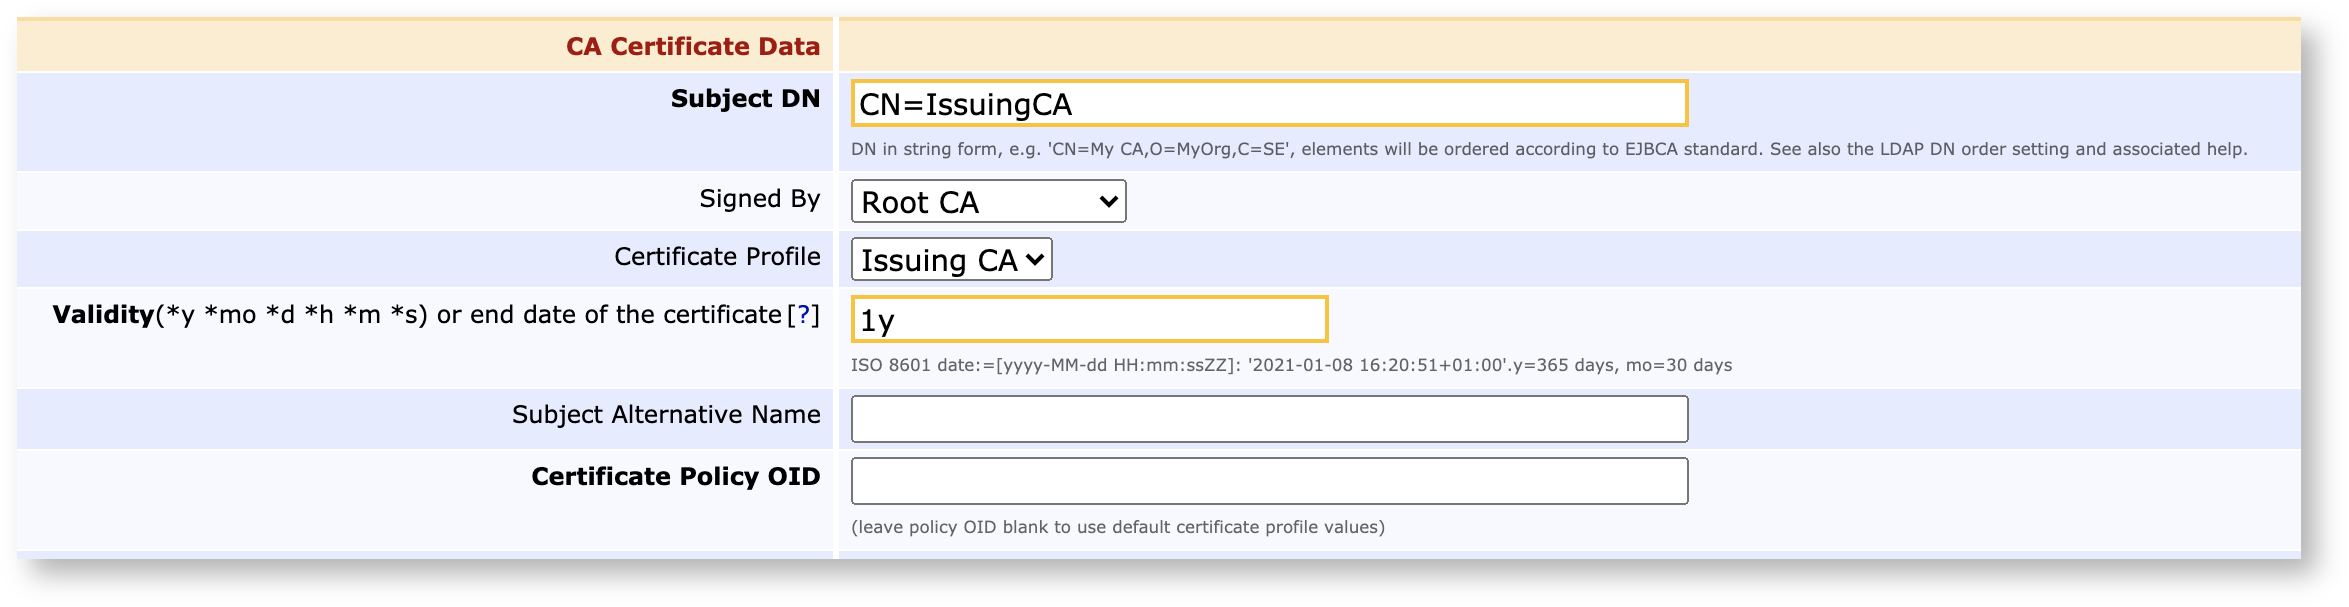Expand the Certificate Profile dropdown
Image resolution: width=2349 pixels, height=607 pixels.
point(950,260)
